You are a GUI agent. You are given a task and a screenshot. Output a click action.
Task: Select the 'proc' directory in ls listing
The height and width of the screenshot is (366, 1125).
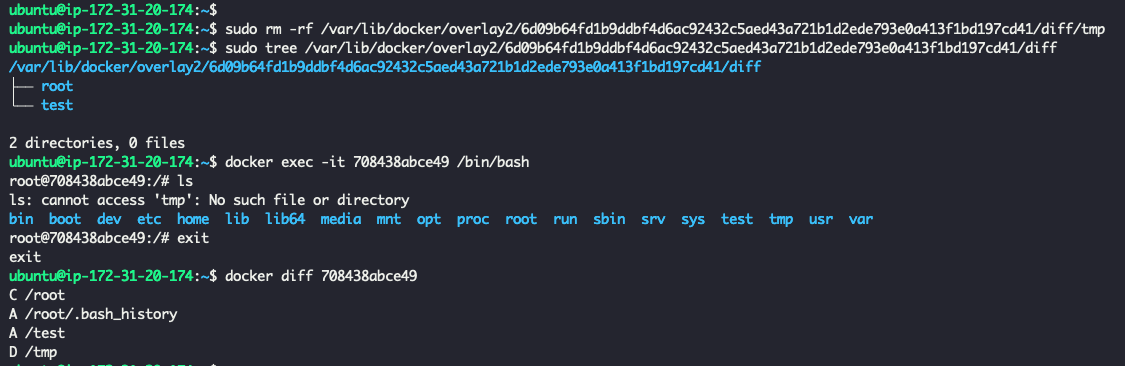coord(473,219)
